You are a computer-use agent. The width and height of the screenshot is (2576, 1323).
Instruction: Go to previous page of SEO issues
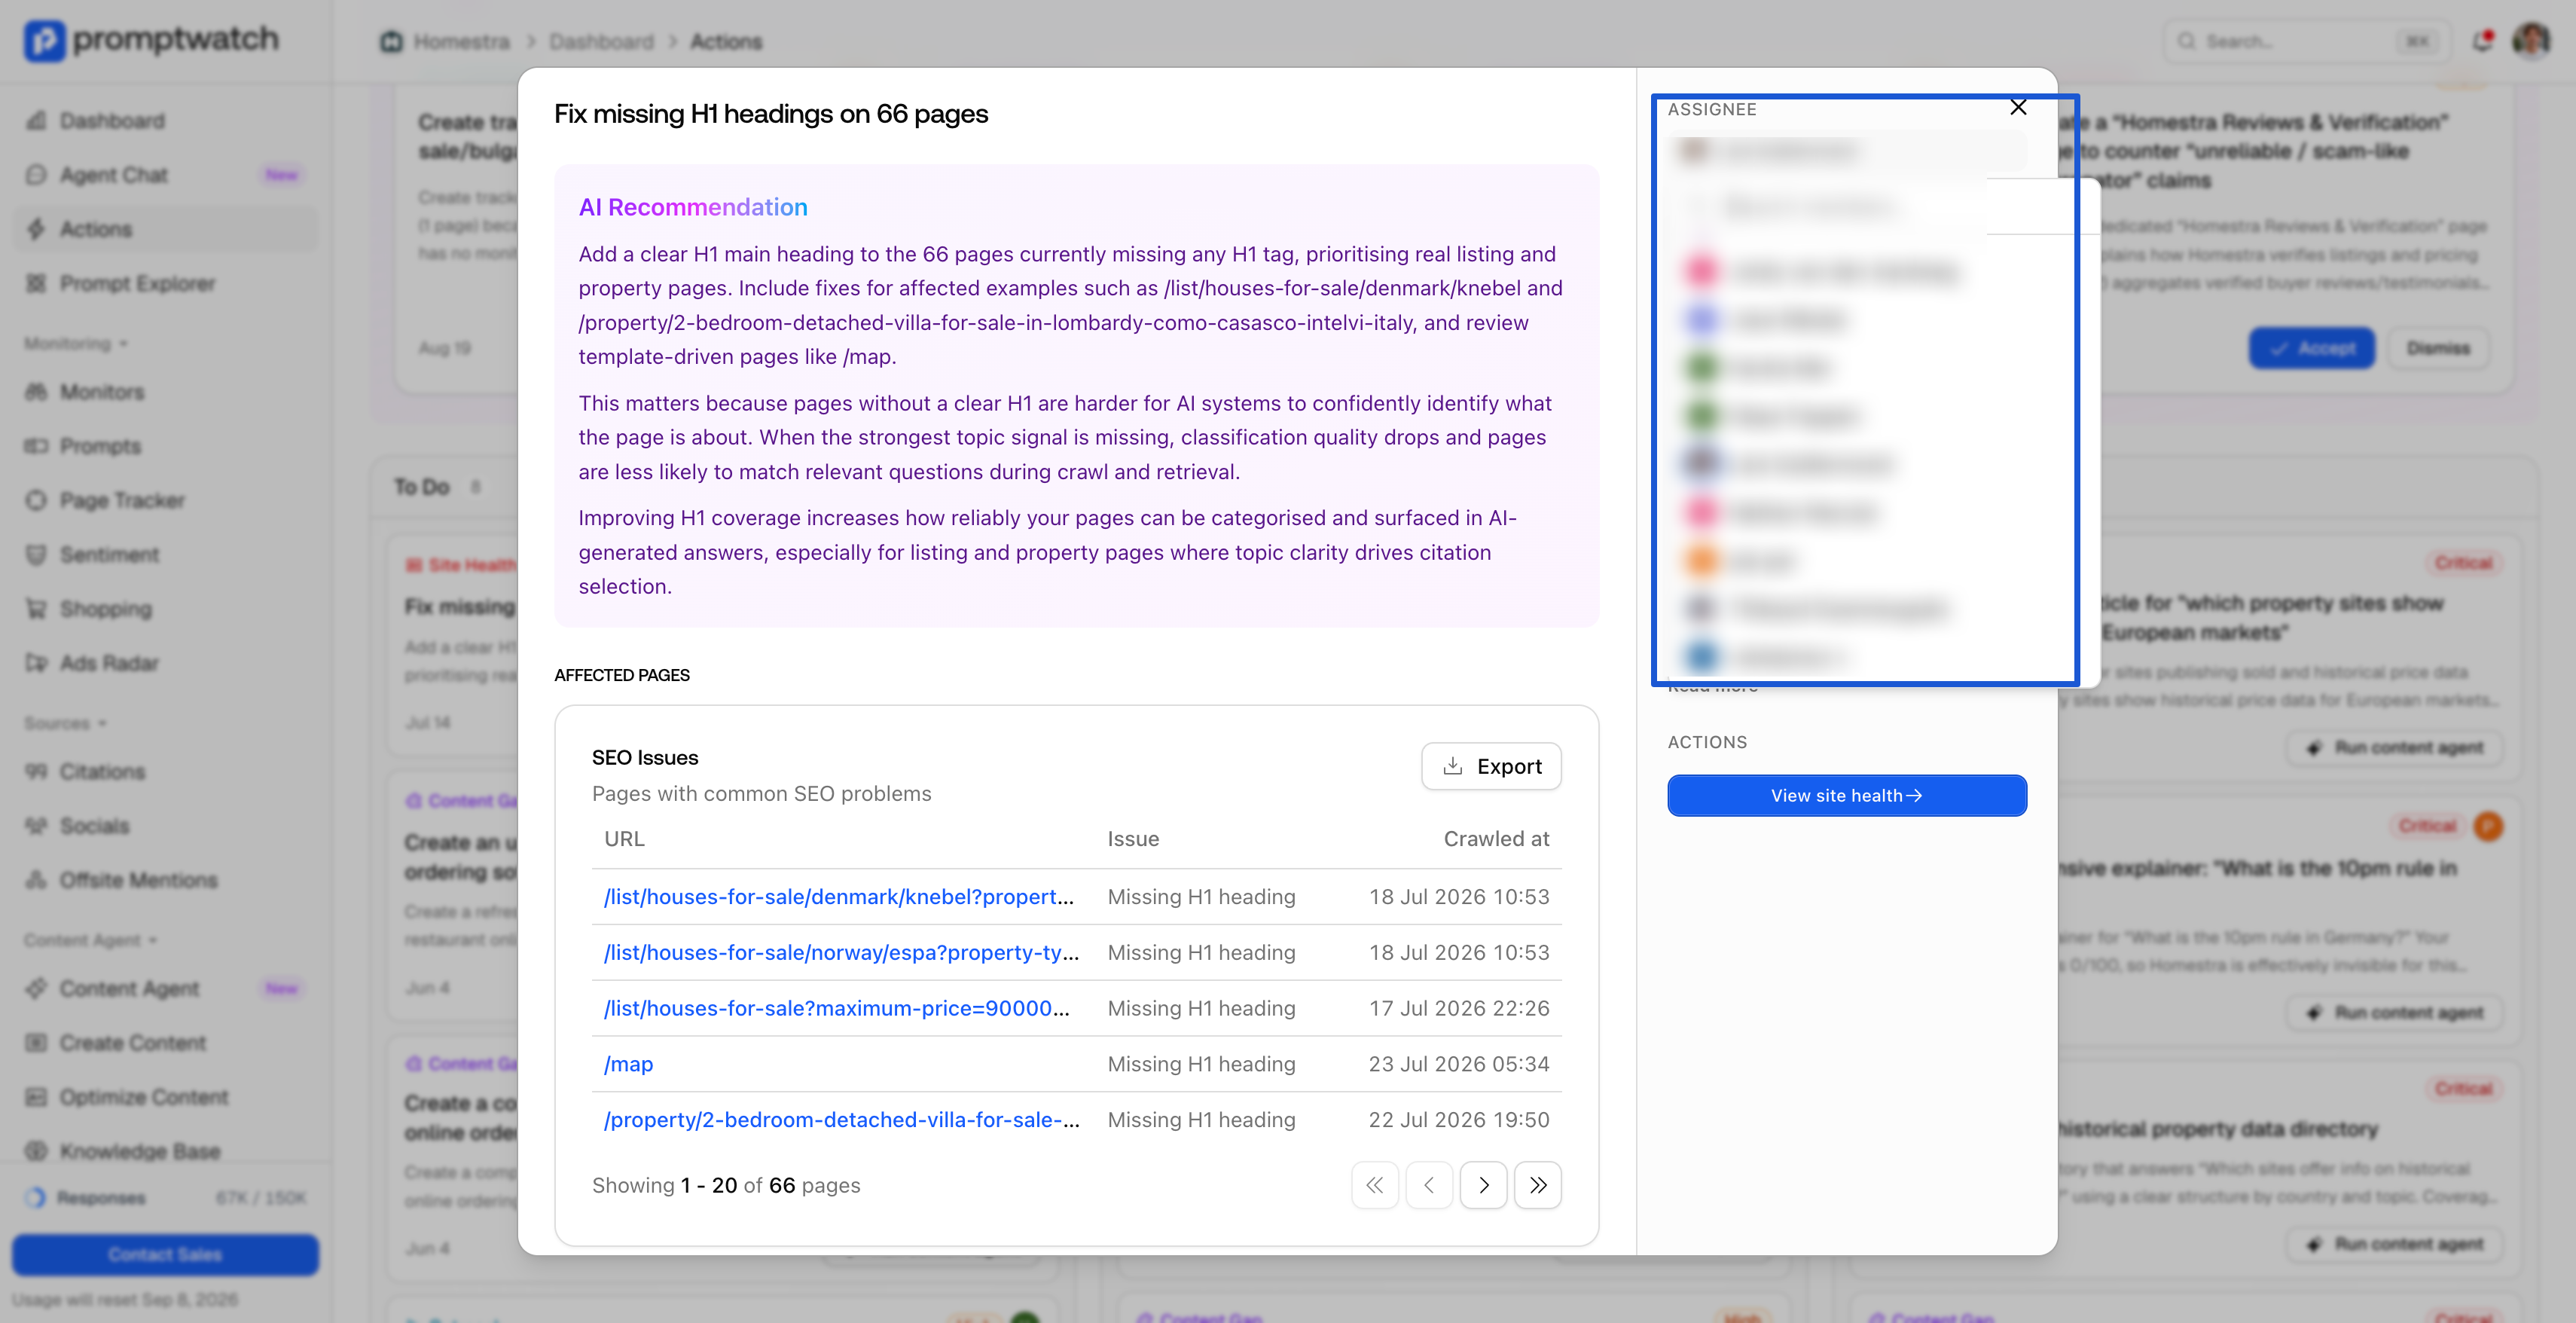pyautogui.click(x=1429, y=1185)
